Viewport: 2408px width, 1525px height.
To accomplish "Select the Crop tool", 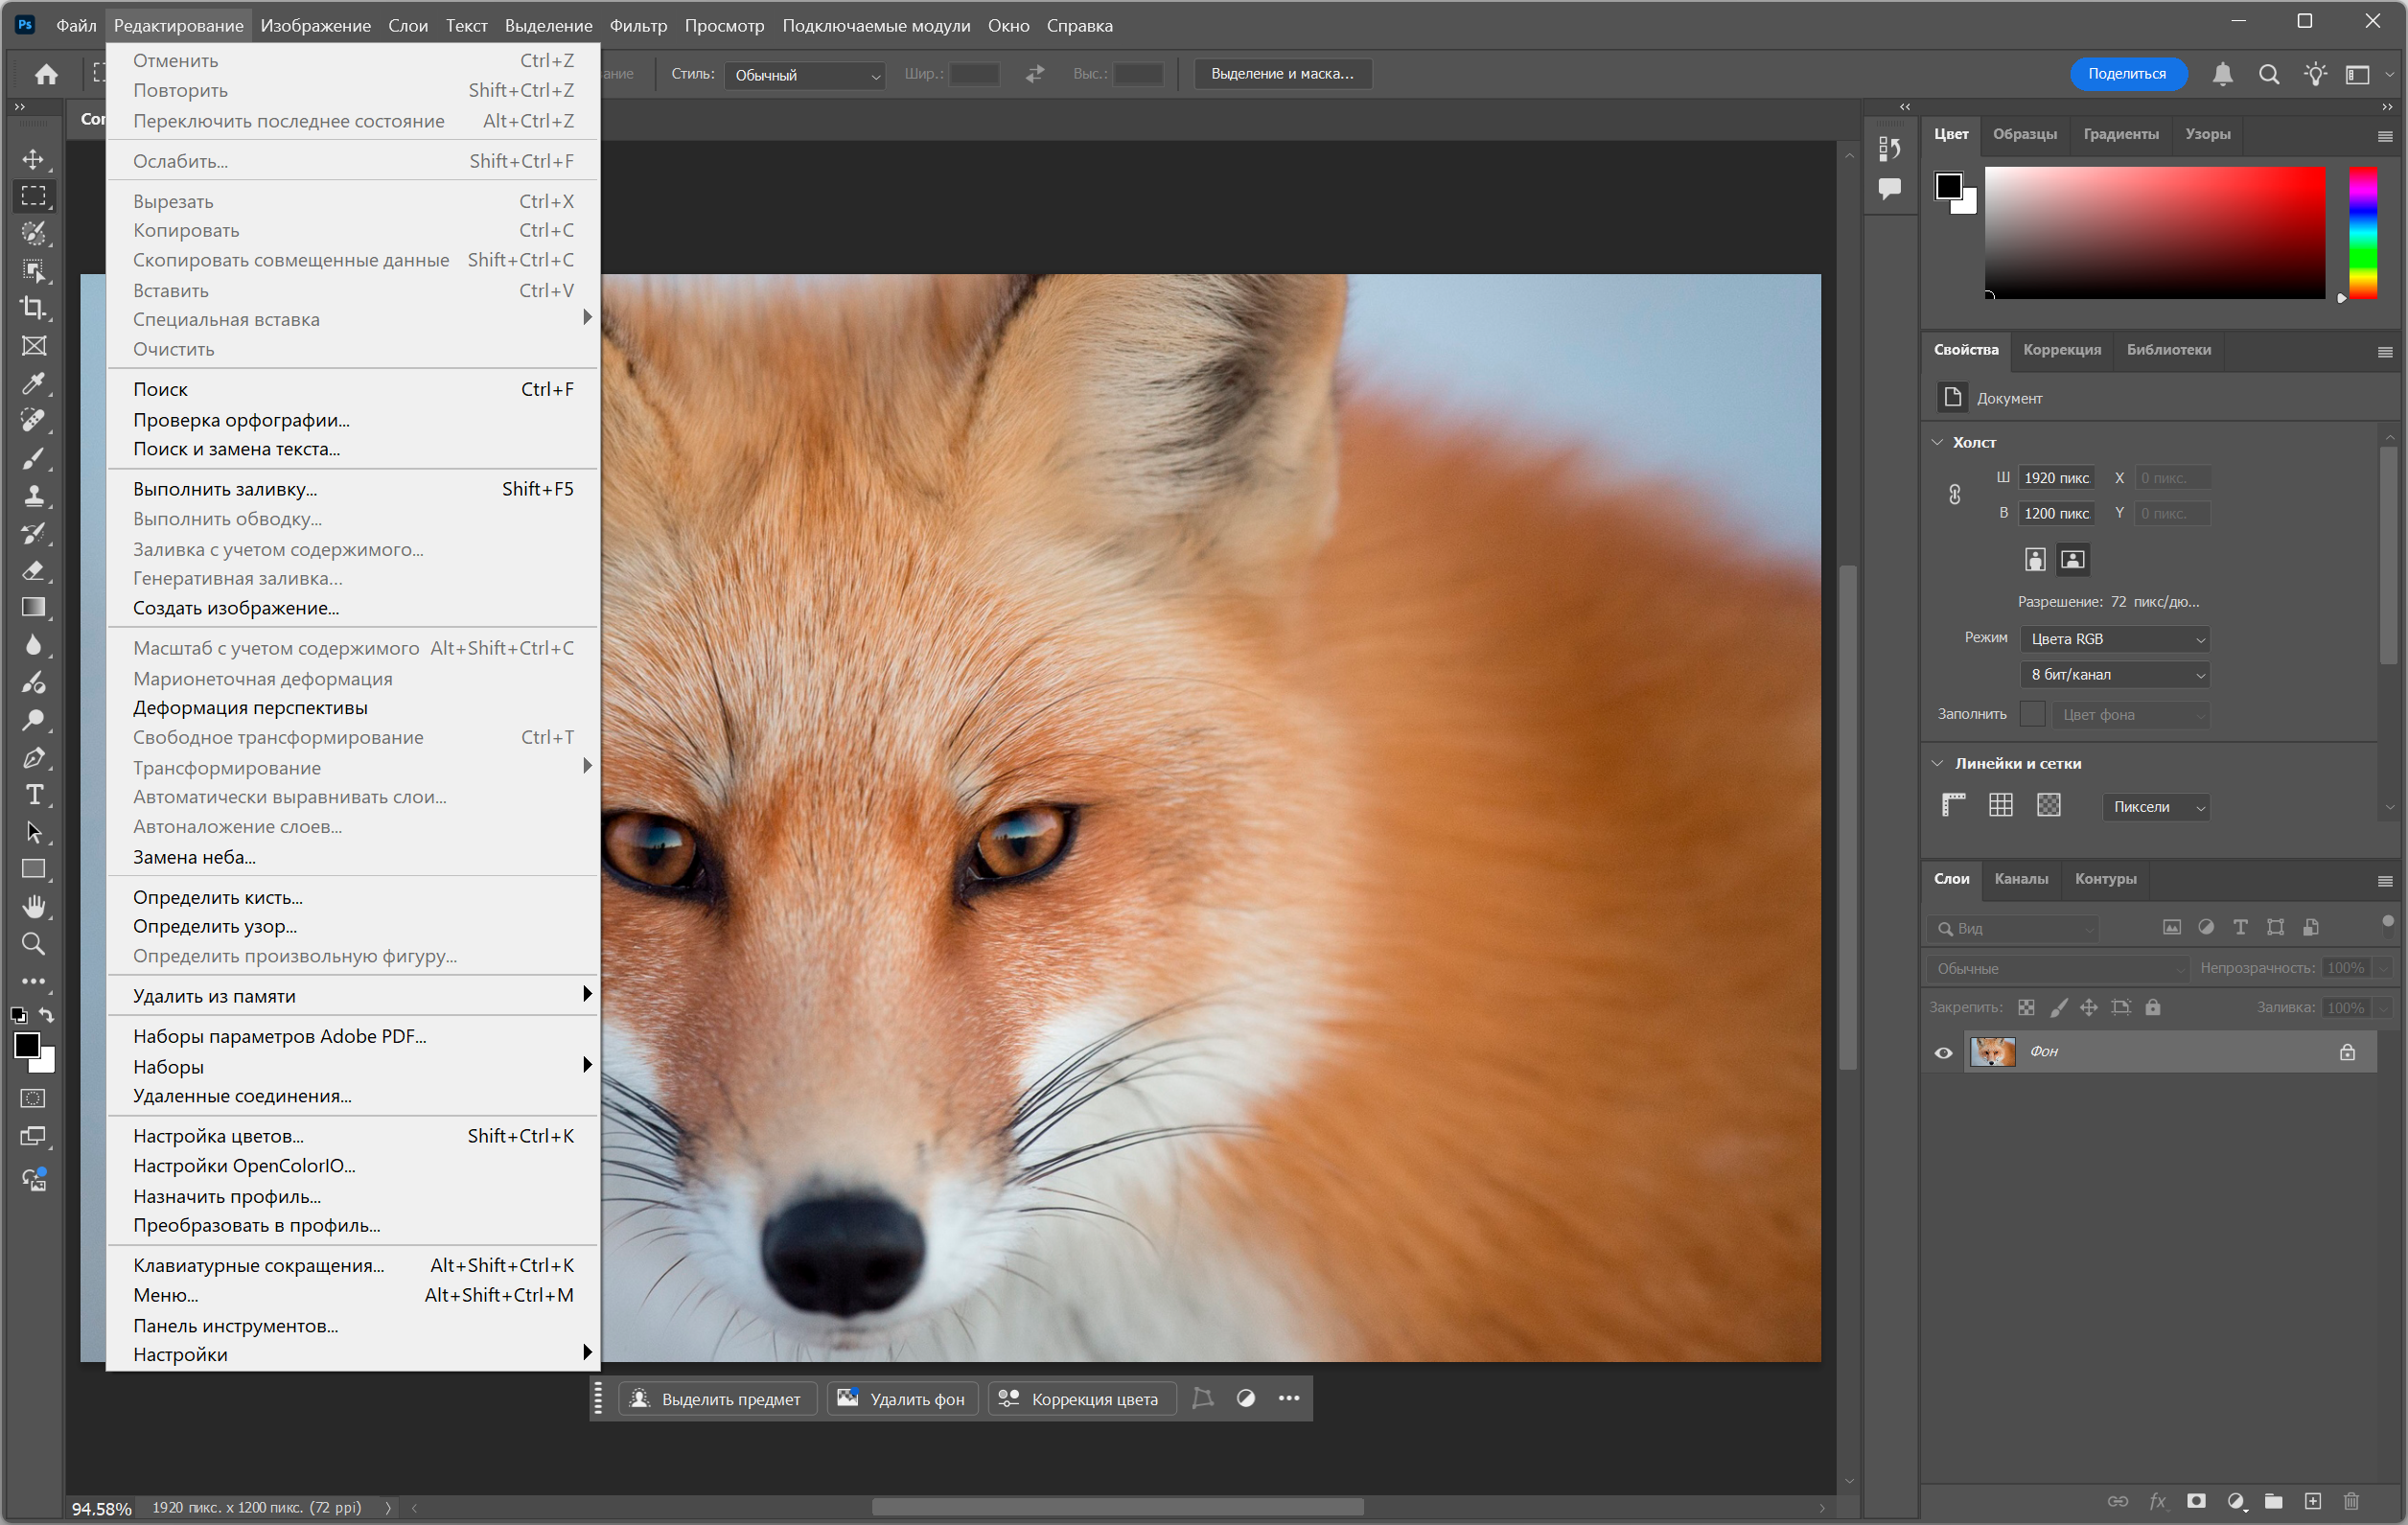I will pyautogui.click(x=34, y=308).
